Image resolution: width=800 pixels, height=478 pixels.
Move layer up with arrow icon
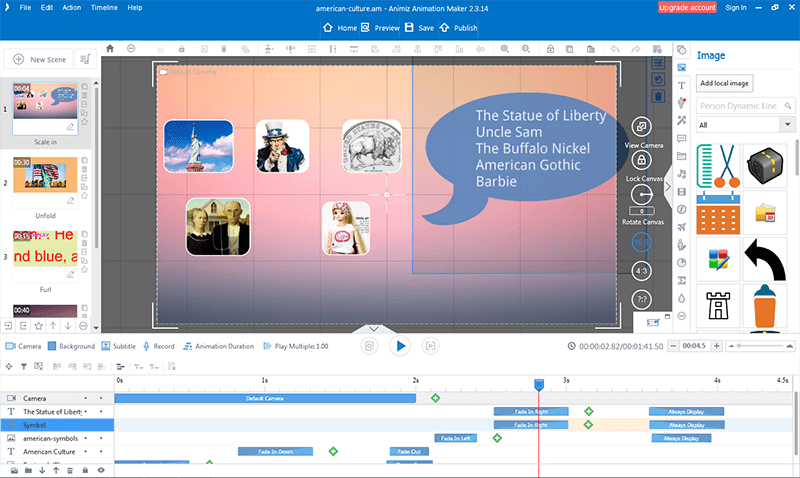click(56, 470)
